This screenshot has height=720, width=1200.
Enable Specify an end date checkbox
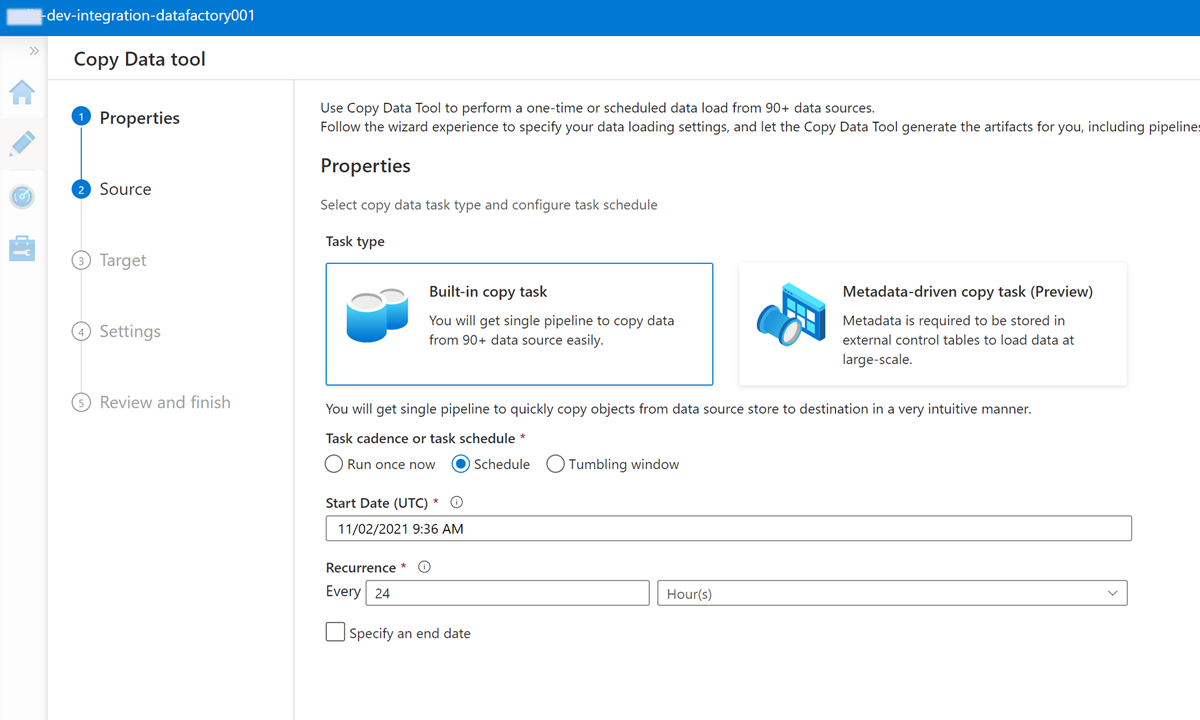(335, 632)
